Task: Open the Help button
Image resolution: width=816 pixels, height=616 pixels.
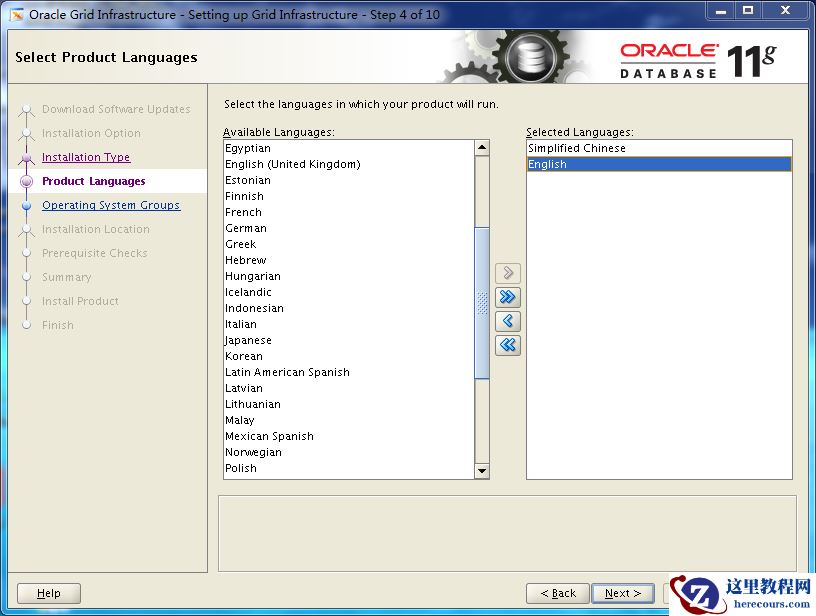Action: click(x=49, y=593)
